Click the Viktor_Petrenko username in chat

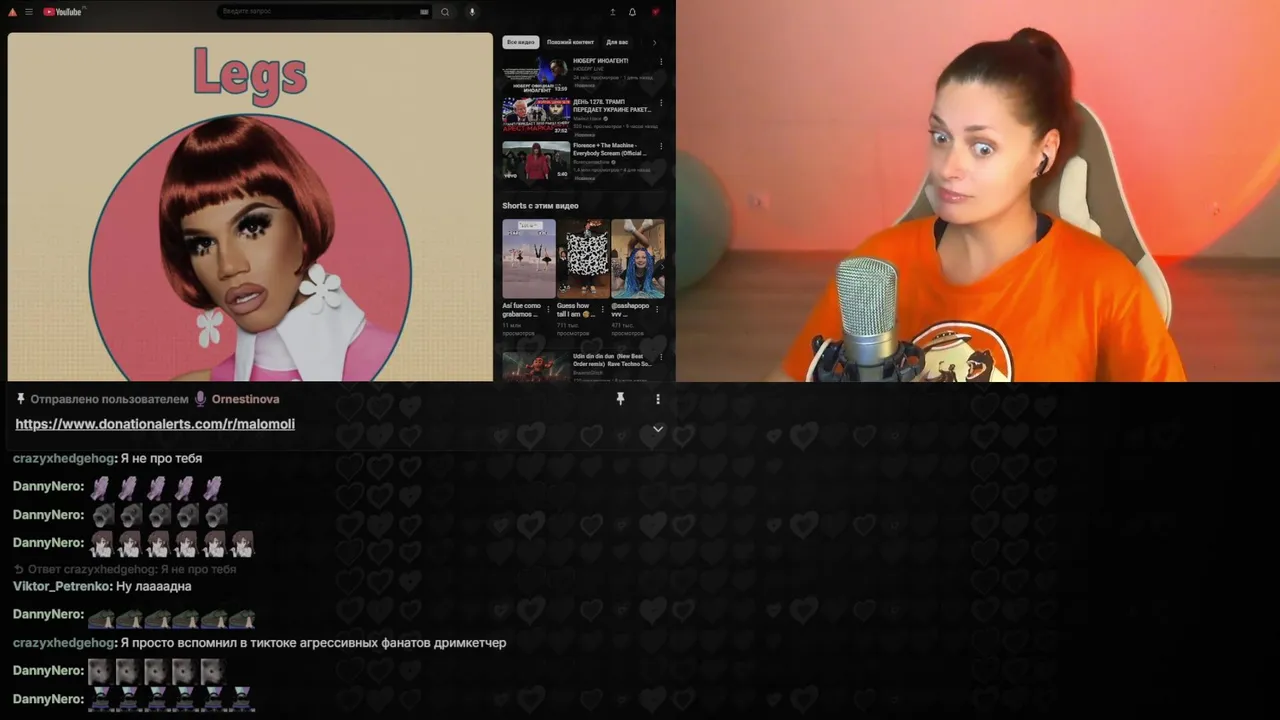click(61, 586)
